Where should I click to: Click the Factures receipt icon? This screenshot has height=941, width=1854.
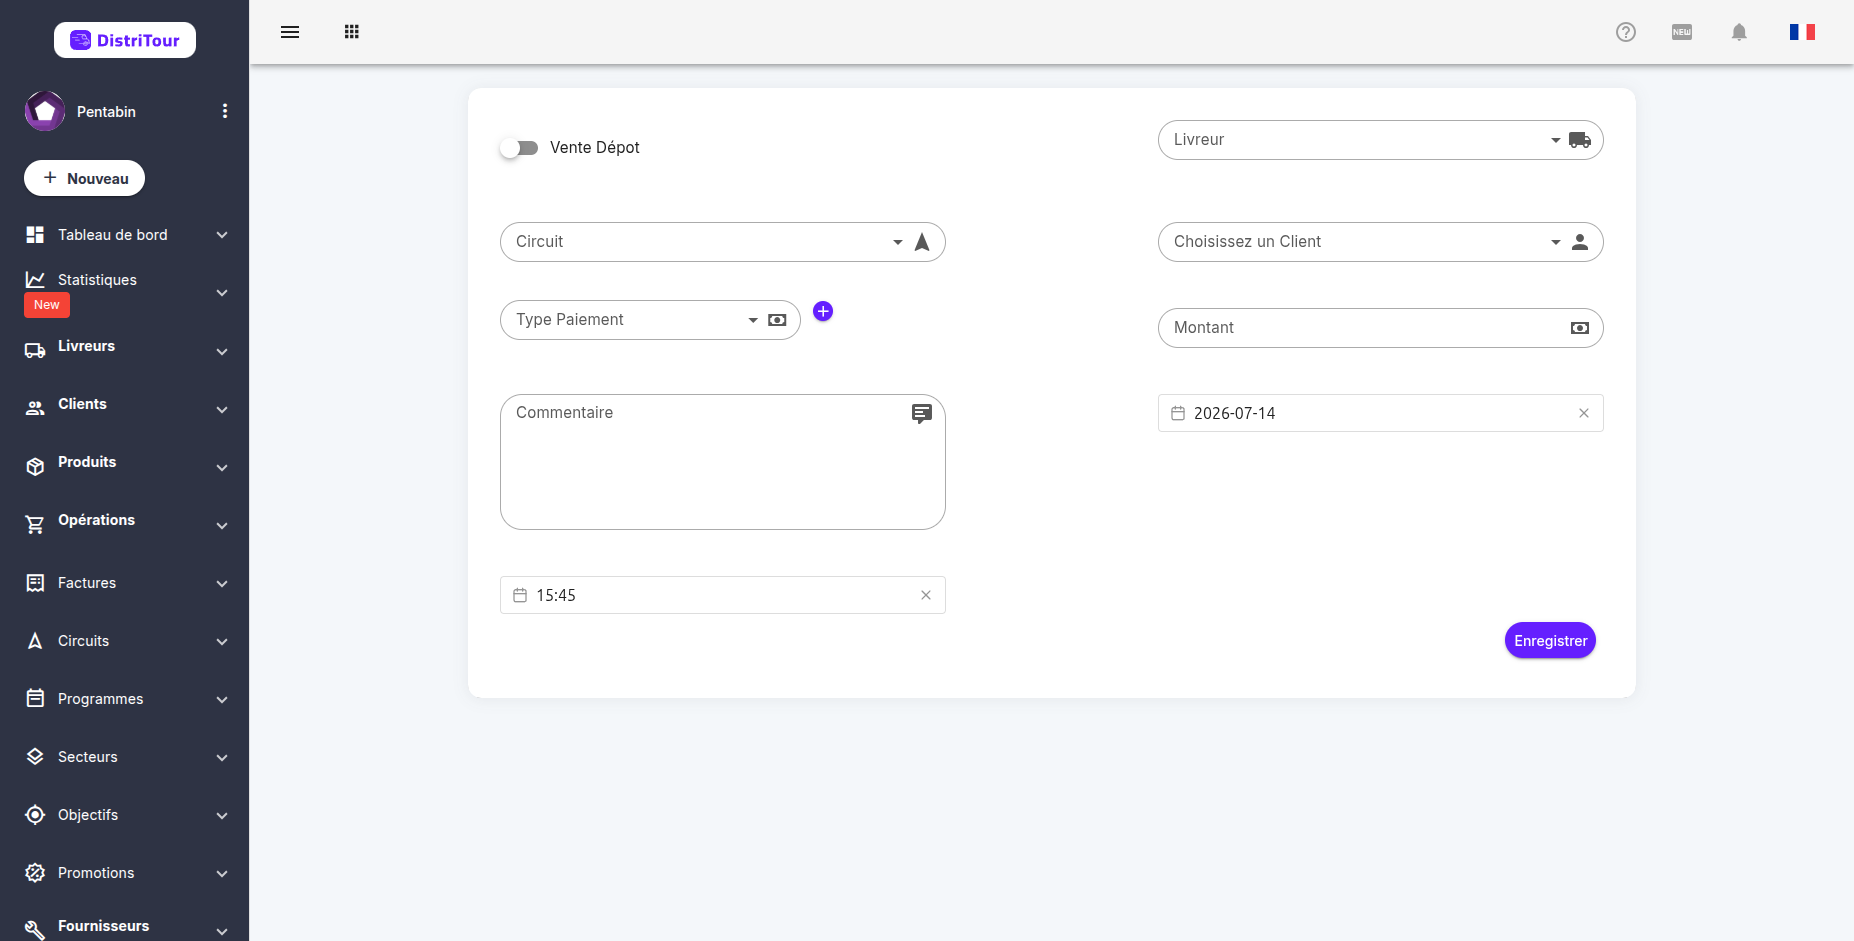35,583
